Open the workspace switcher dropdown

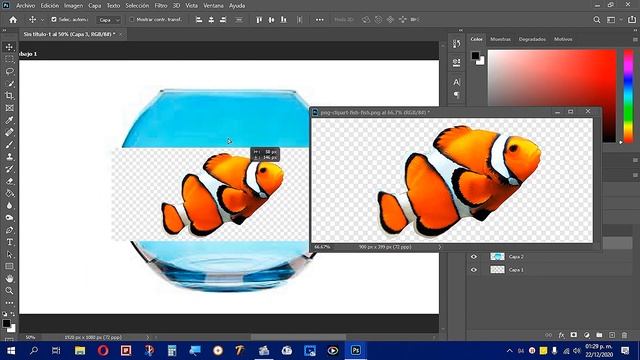coord(613,20)
